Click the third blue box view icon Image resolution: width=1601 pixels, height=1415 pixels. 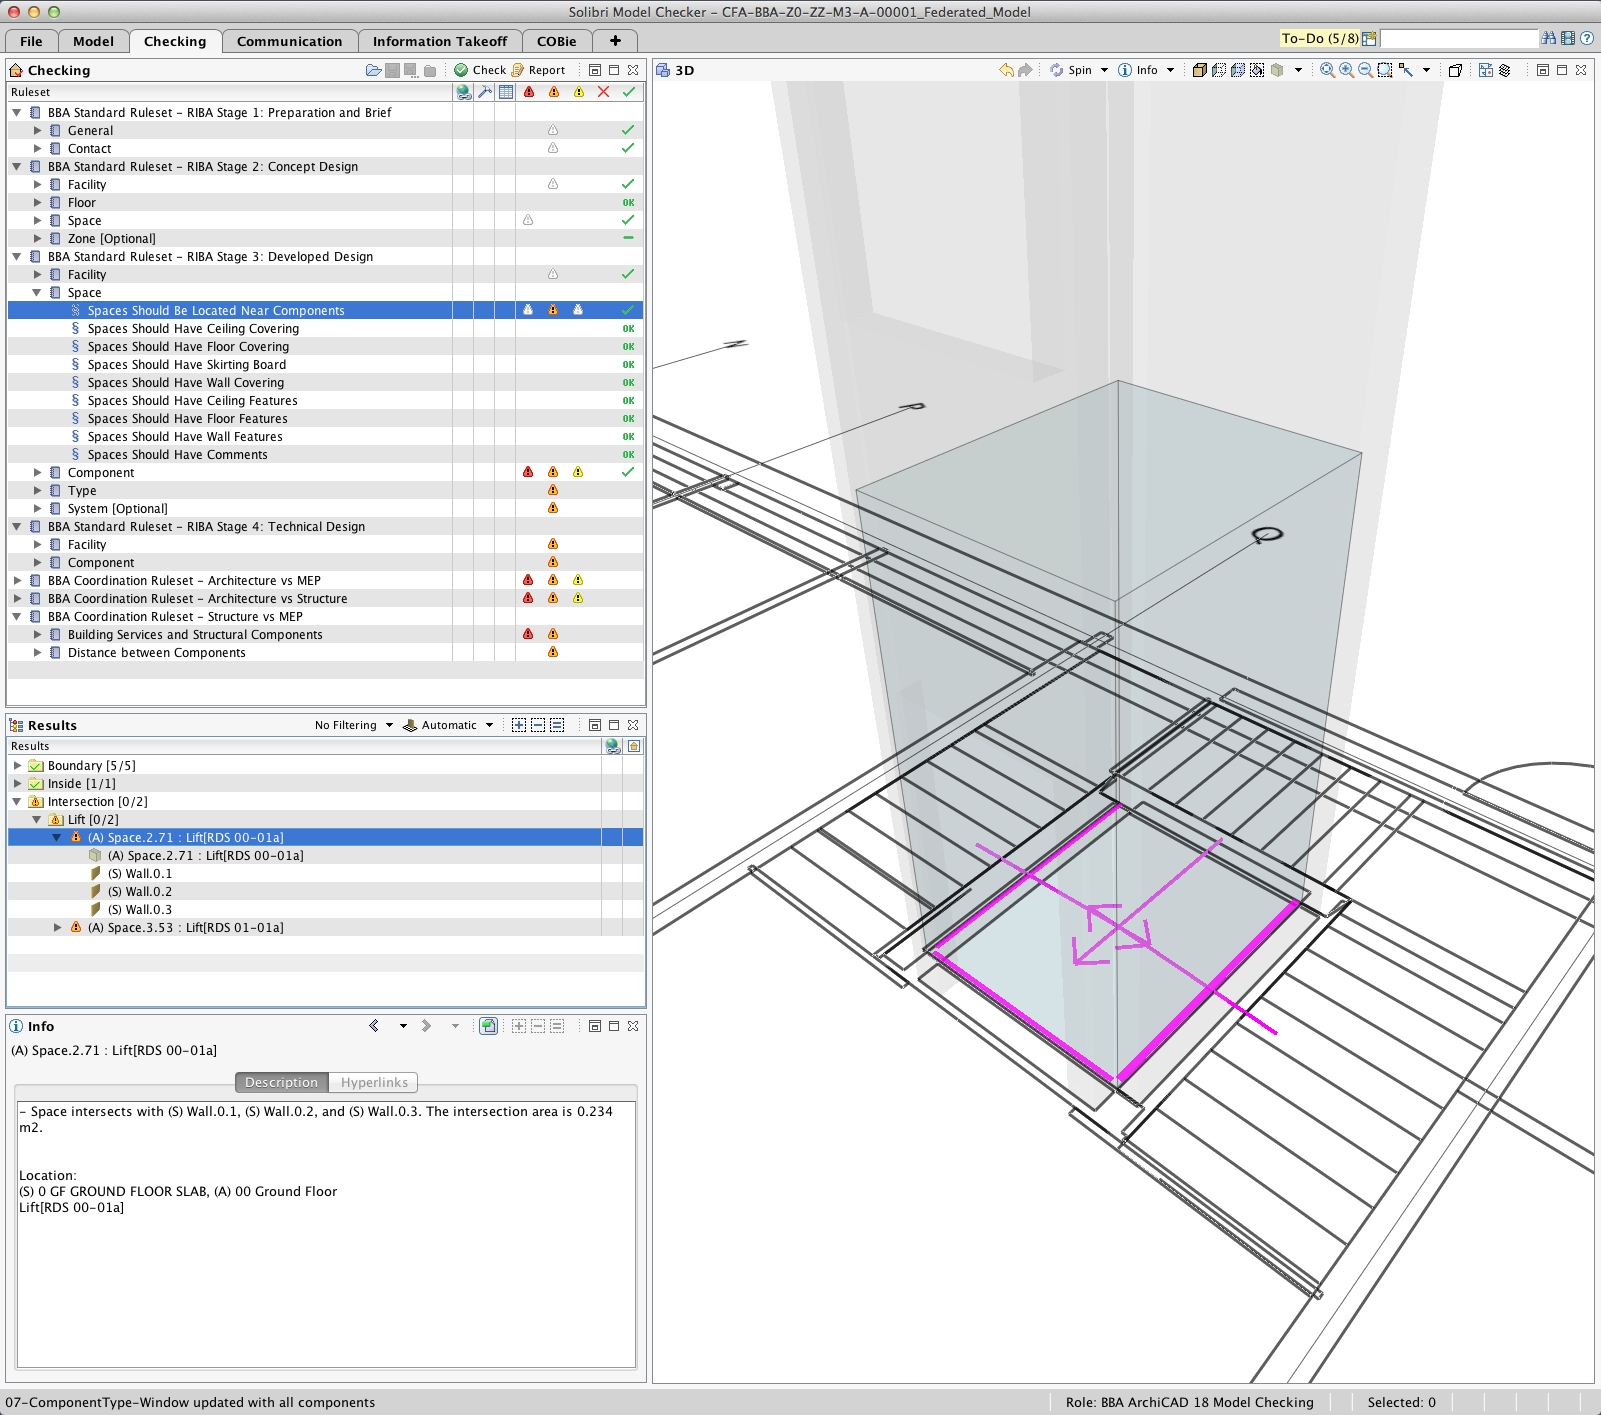click(1238, 70)
